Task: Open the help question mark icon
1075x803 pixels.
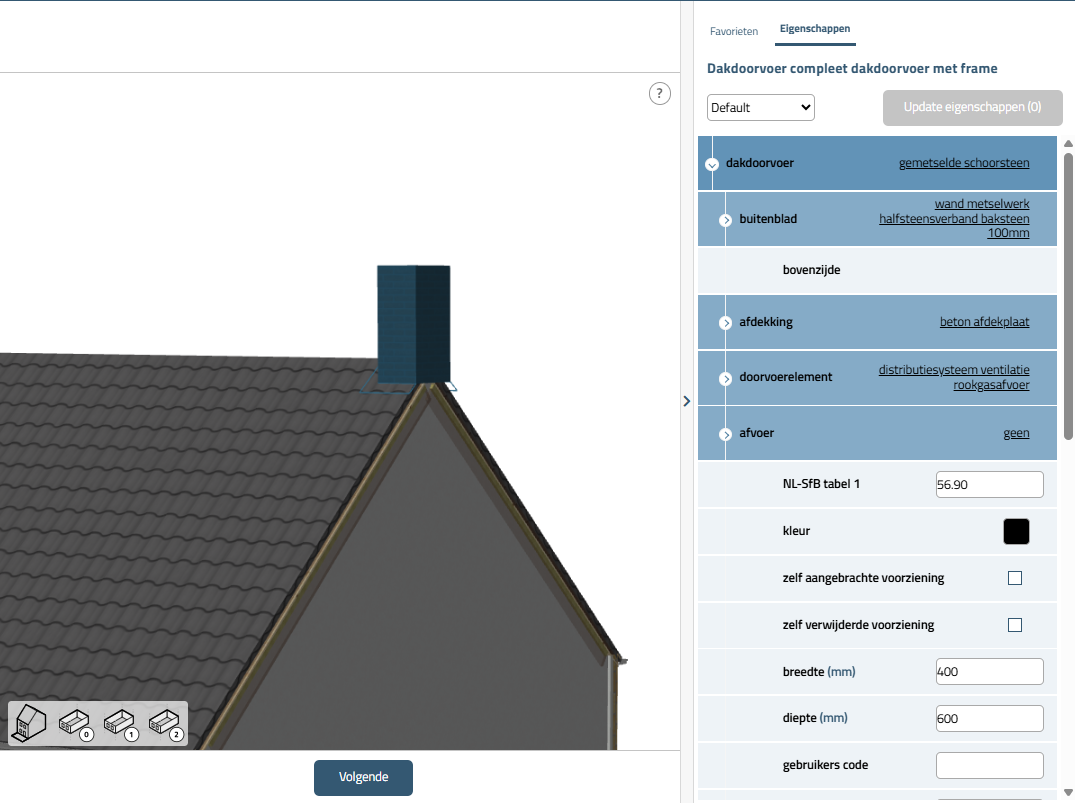Action: click(x=659, y=94)
